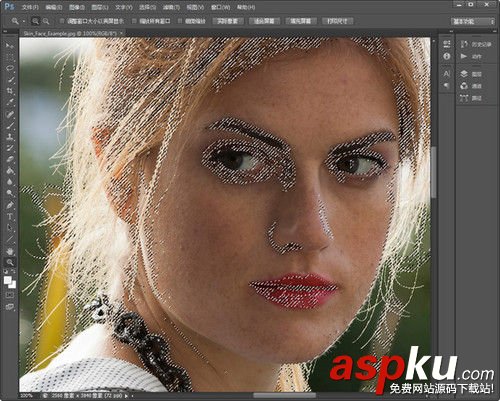The height and width of the screenshot is (401, 500).
Task: Select the Eraser tool
Action: [10, 159]
